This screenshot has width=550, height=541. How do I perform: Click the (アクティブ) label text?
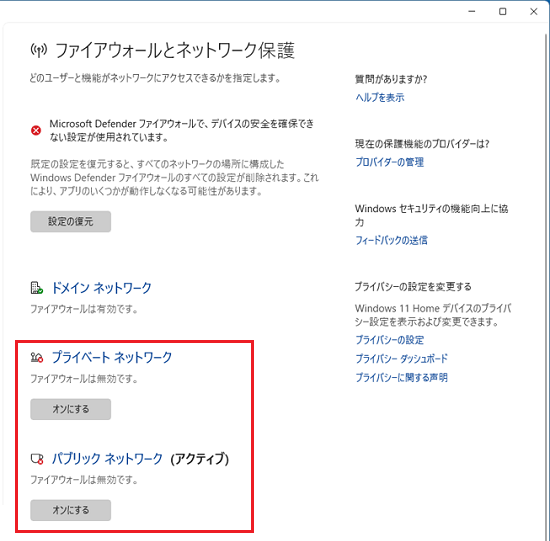click(x=200, y=459)
